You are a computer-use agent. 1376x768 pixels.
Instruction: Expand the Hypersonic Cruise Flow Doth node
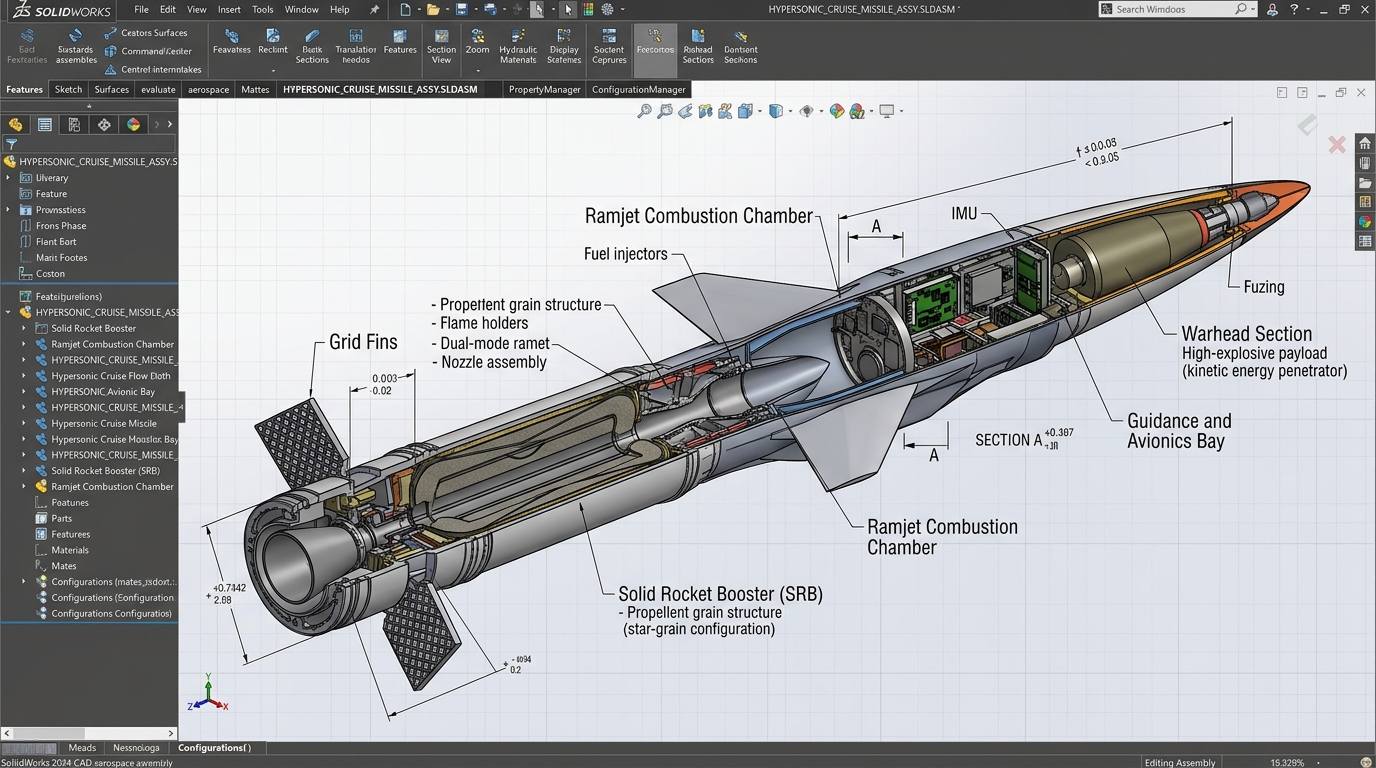click(24, 376)
